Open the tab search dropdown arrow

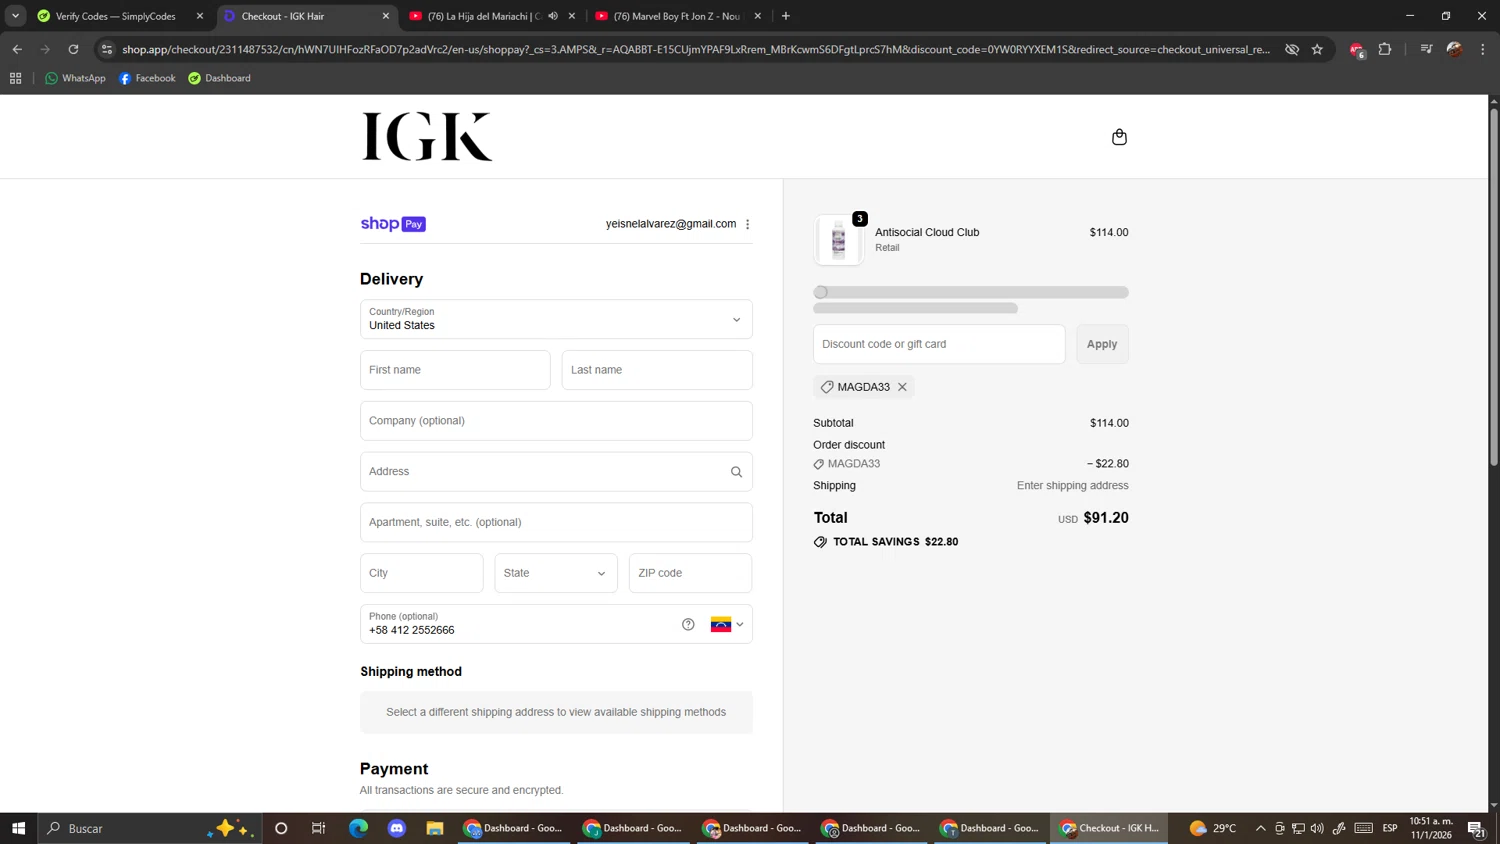[x=15, y=16]
